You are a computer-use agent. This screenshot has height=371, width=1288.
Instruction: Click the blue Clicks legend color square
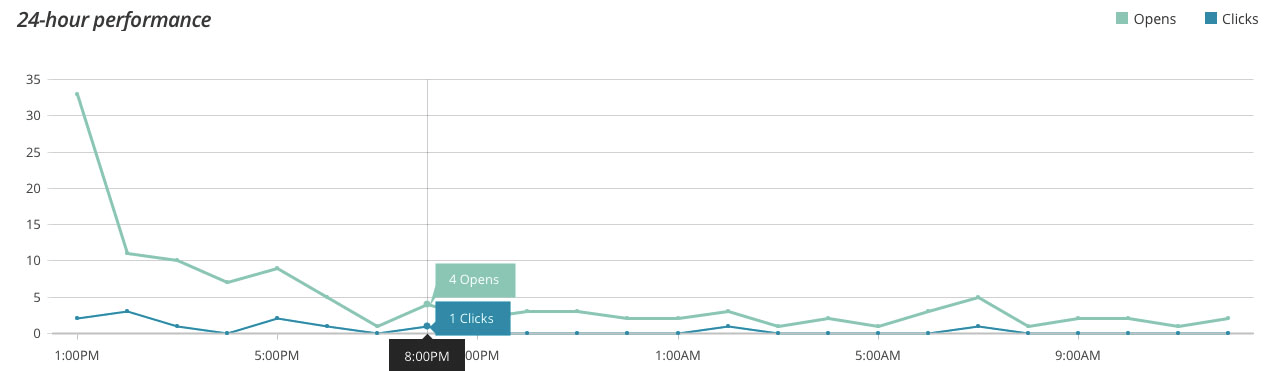tap(1211, 19)
